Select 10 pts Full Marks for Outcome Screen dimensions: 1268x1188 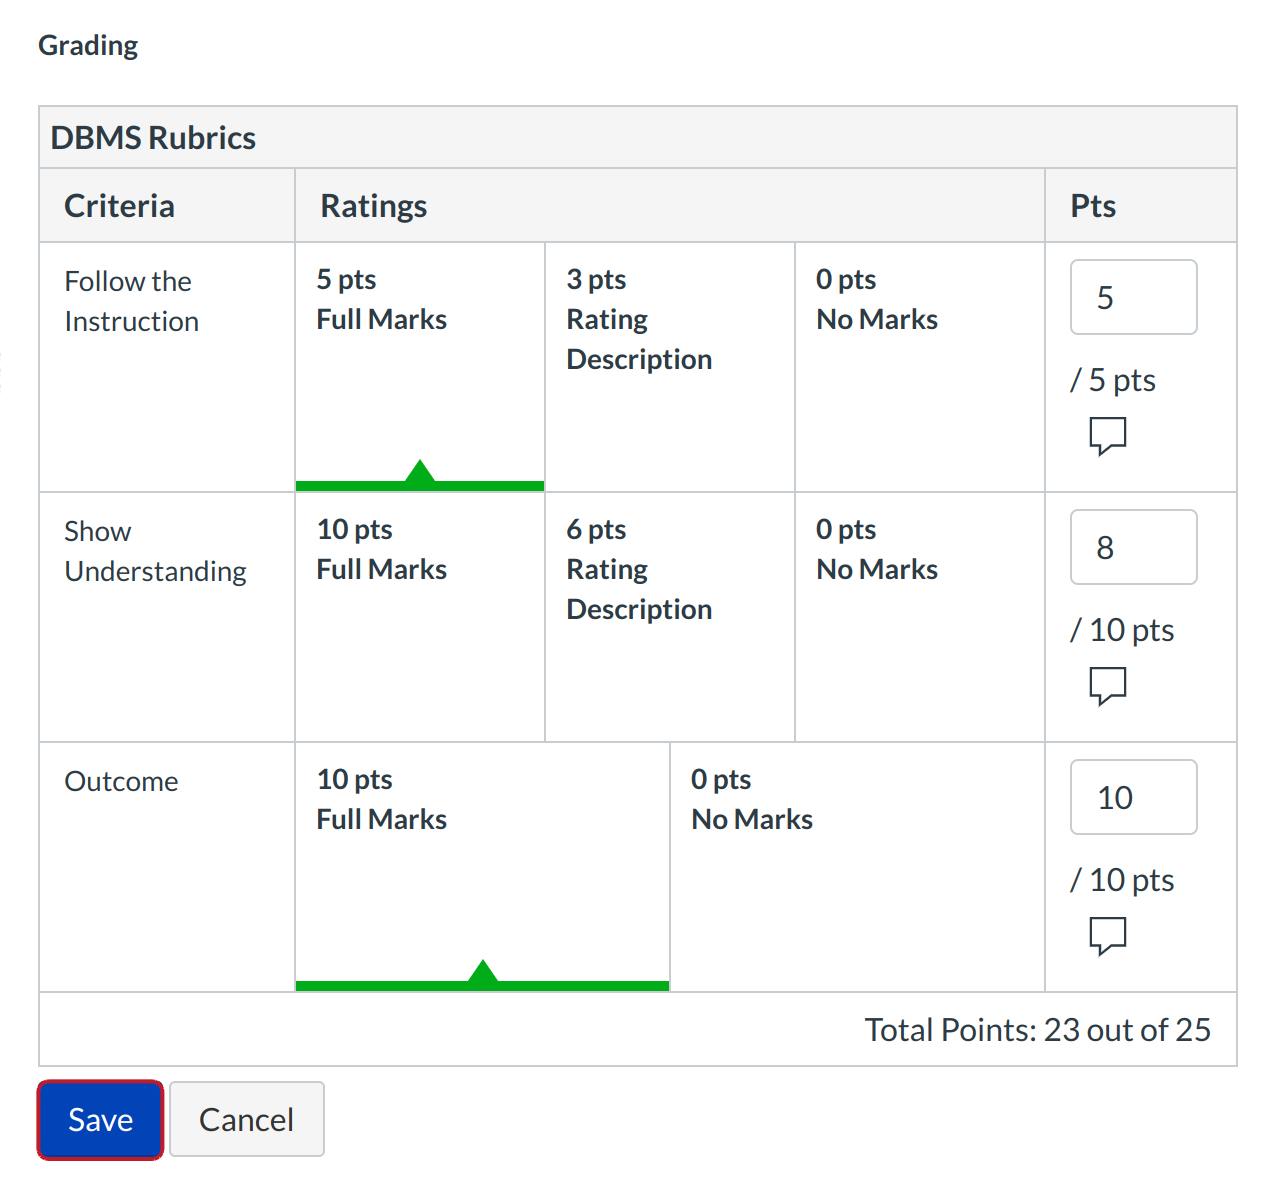pos(482,866)
